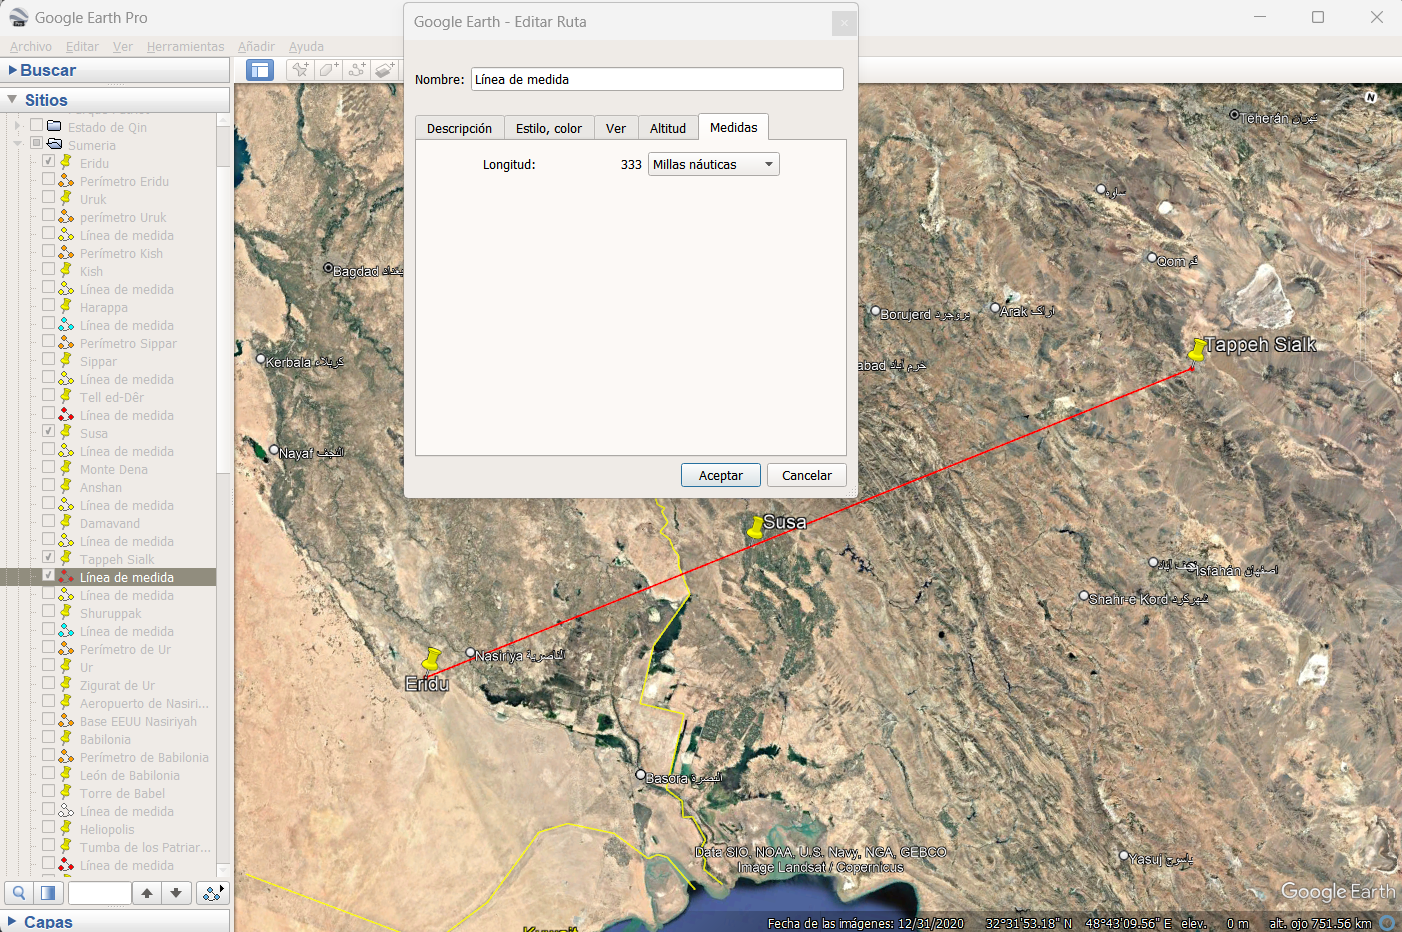
Task: Select Heliopolis in the Sitios tree
Action: (x=107, y=829)
